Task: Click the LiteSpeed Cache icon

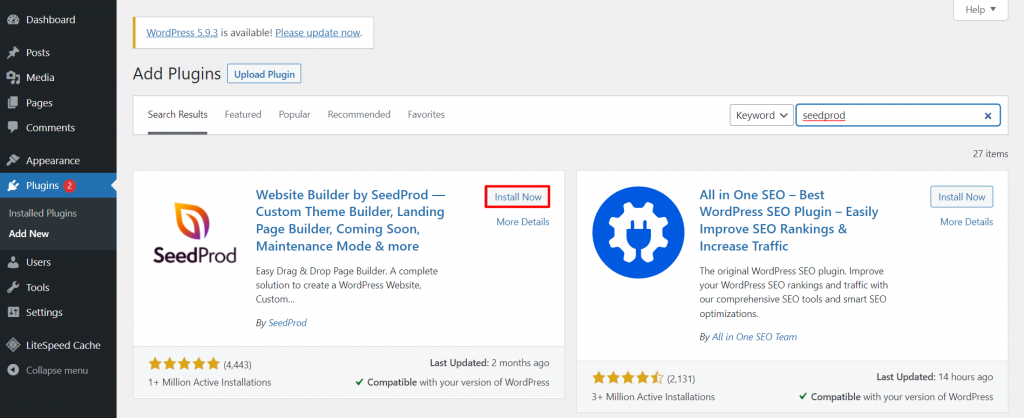Action: (12, 345)
